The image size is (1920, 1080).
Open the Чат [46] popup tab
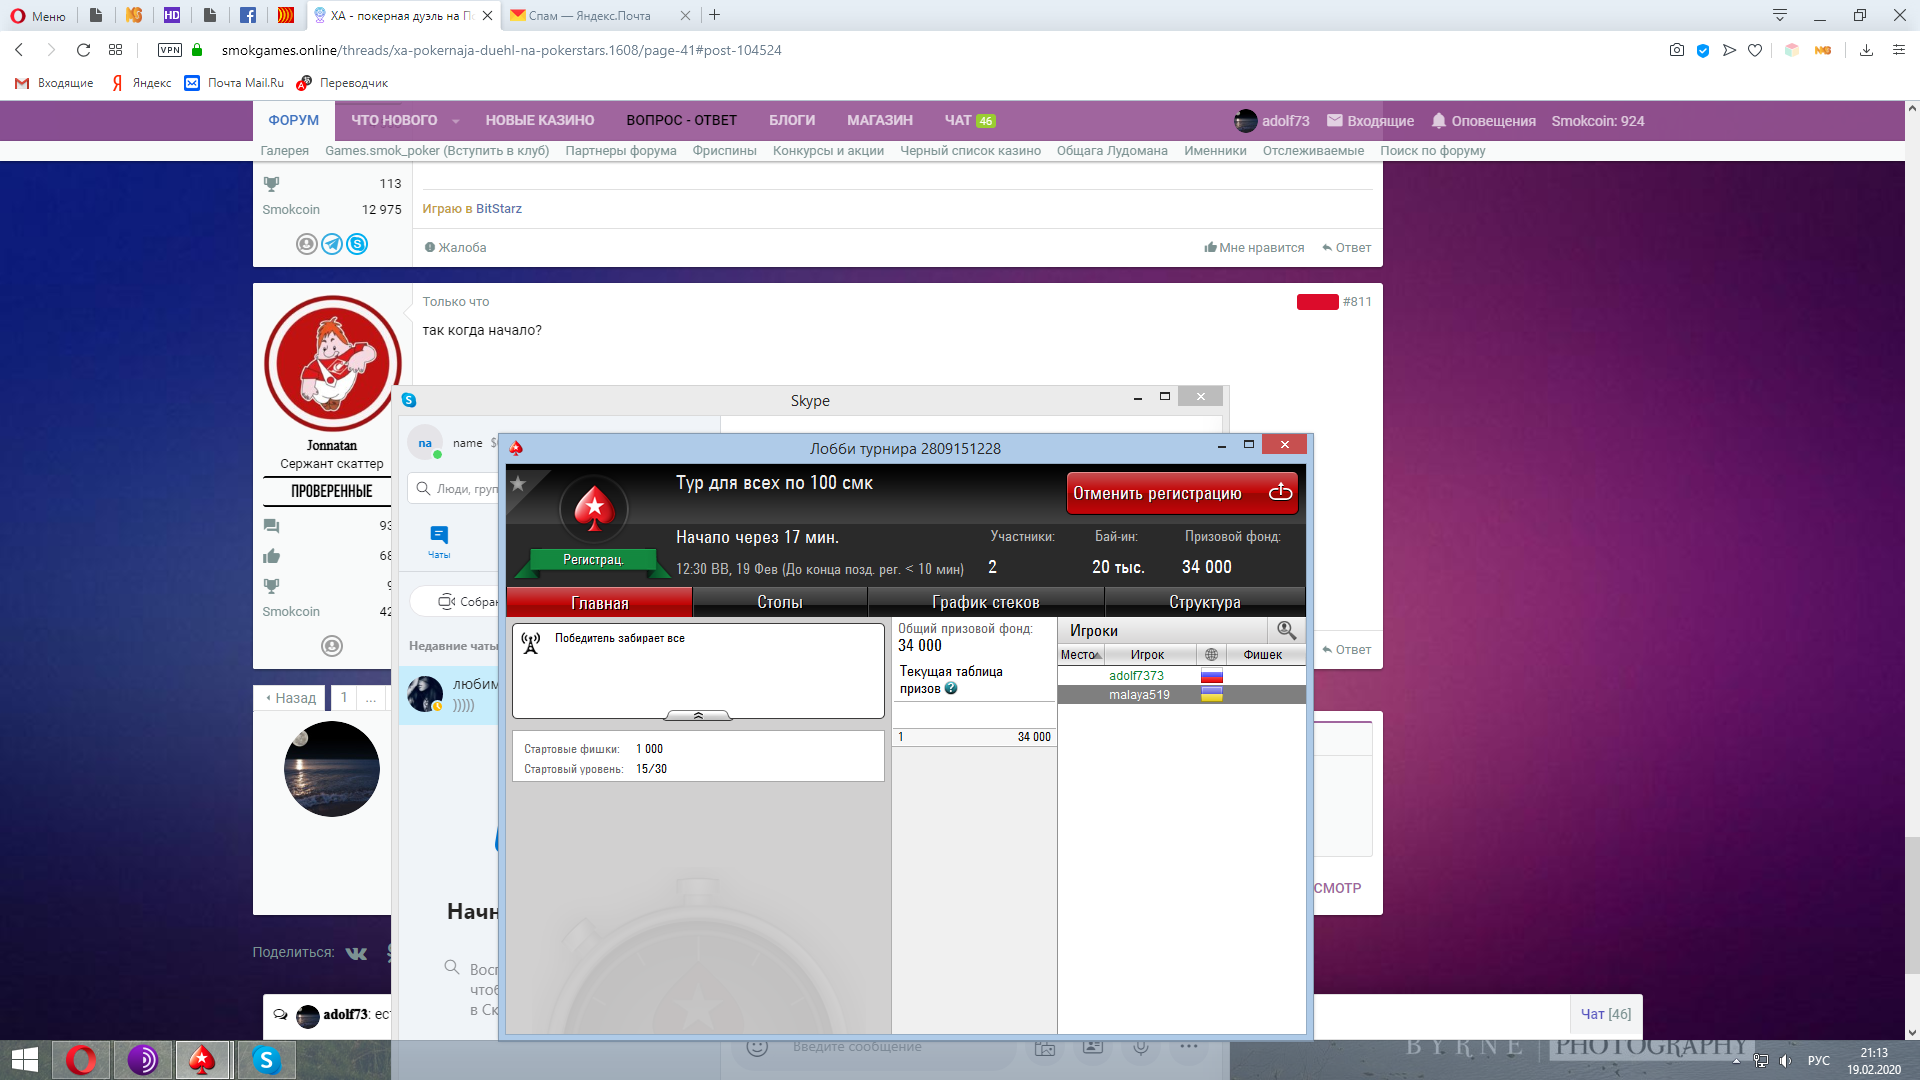pyautogui.click(x=1606, y=1014)
